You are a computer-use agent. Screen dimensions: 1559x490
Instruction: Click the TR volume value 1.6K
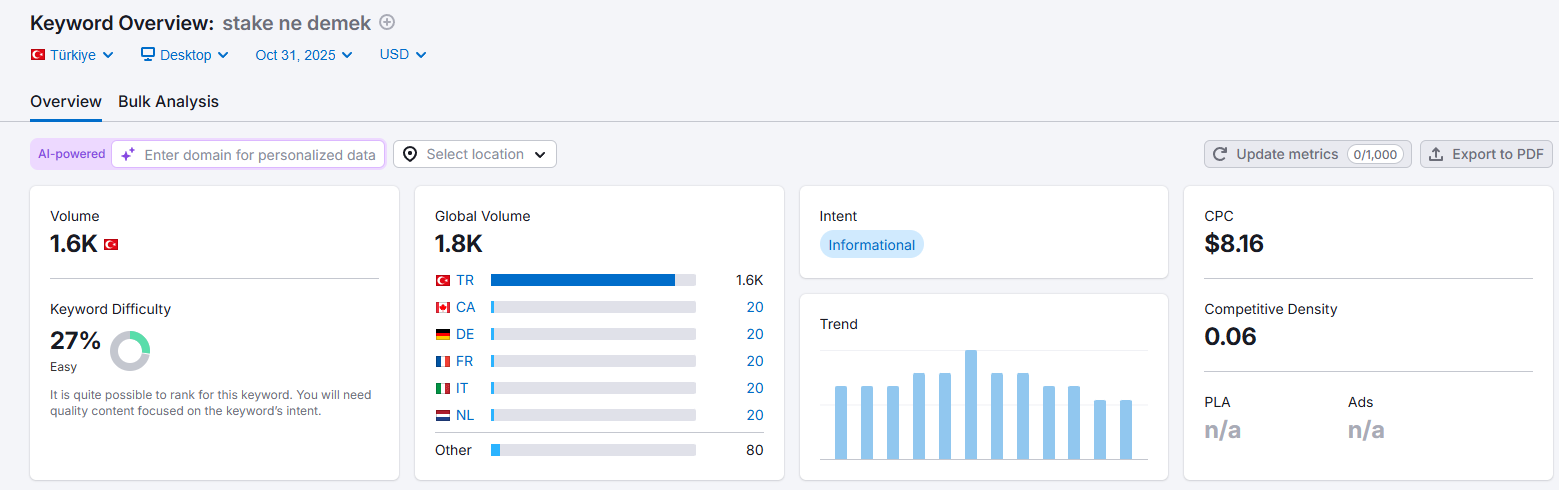point(749,280)
